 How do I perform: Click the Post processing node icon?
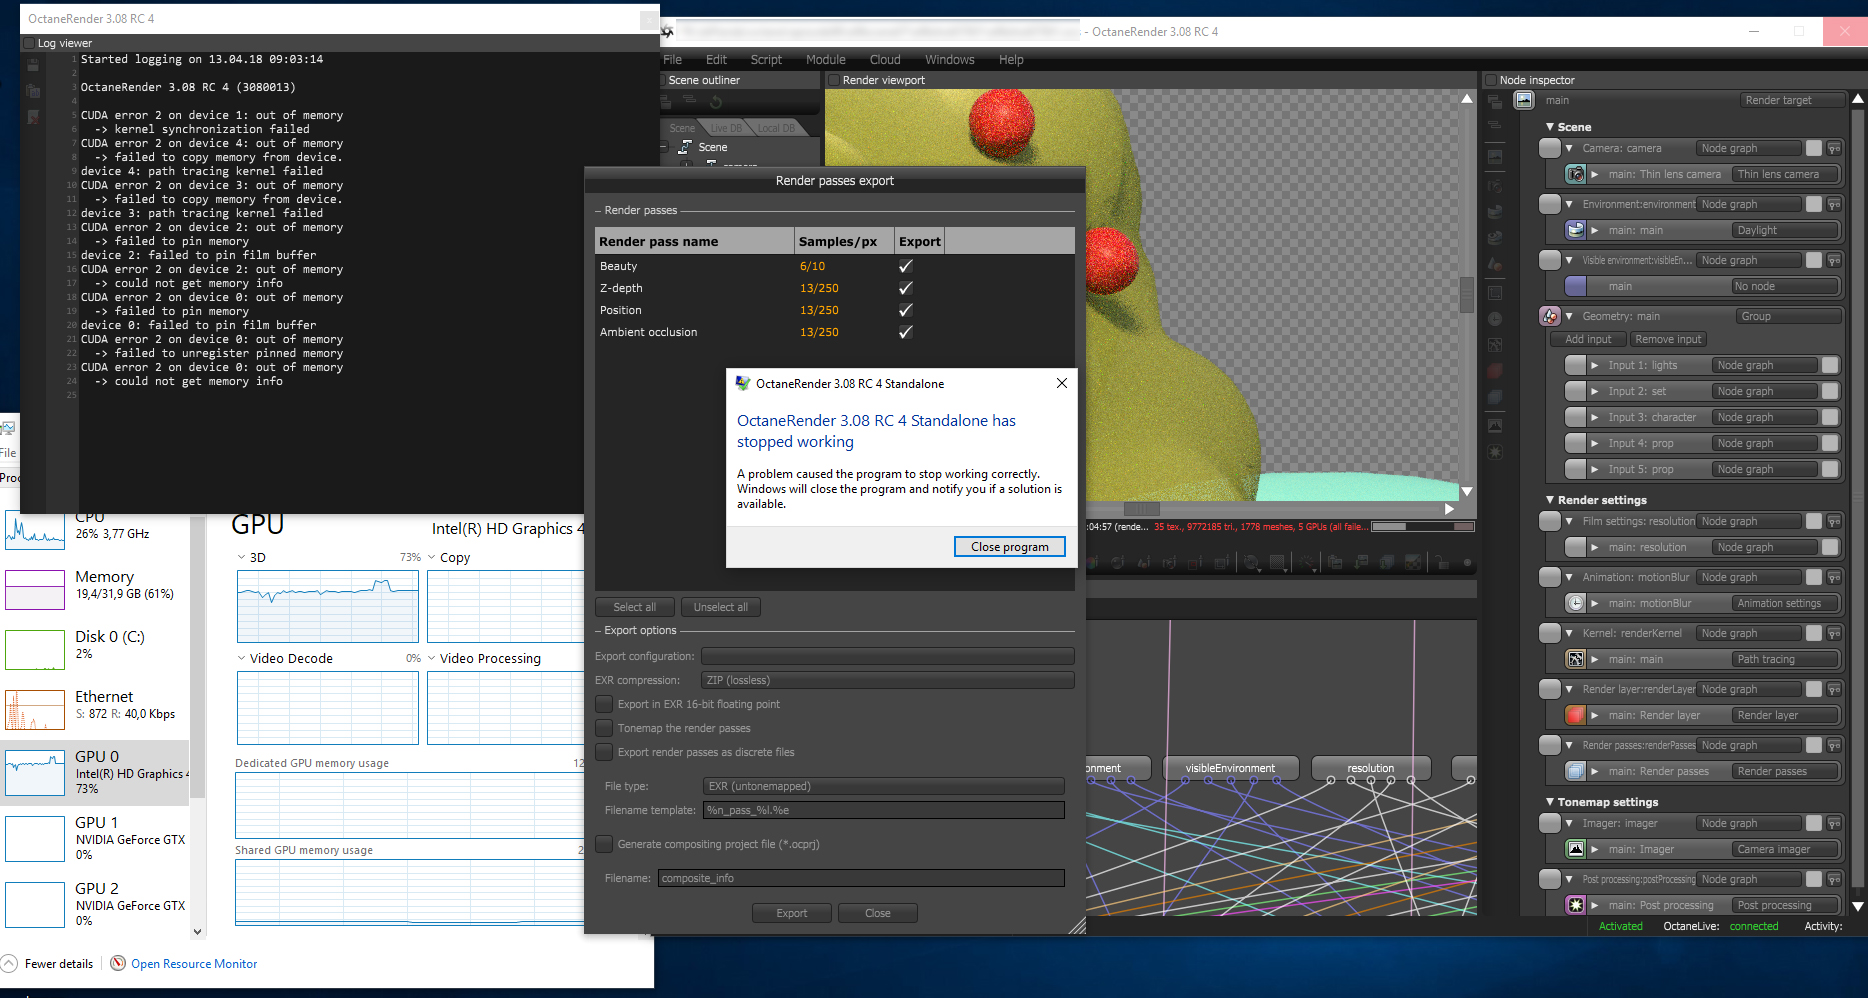point(1576,905)
